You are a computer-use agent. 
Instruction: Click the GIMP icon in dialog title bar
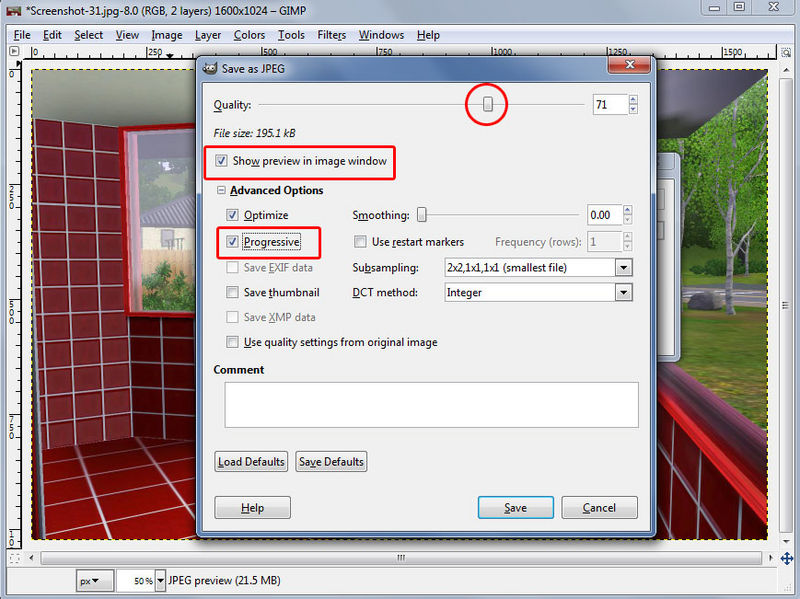point(209,68)
